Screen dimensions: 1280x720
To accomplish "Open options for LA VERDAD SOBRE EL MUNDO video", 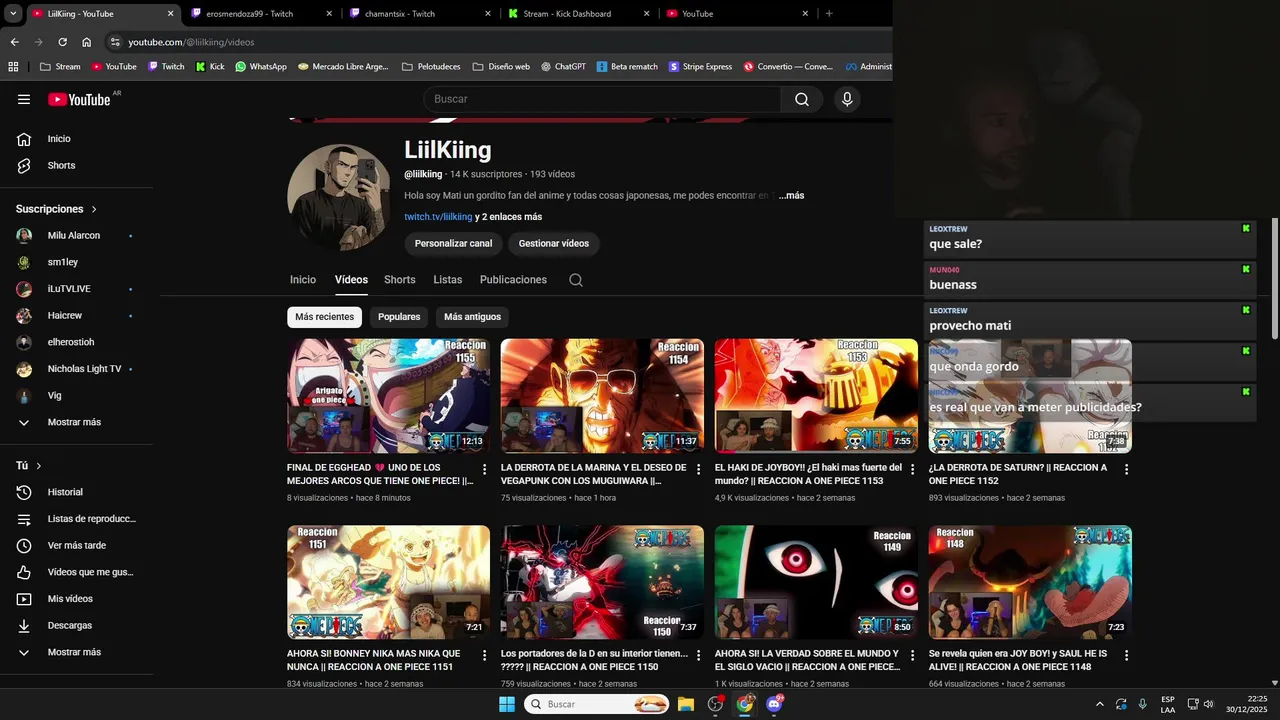I will point(913,655).
